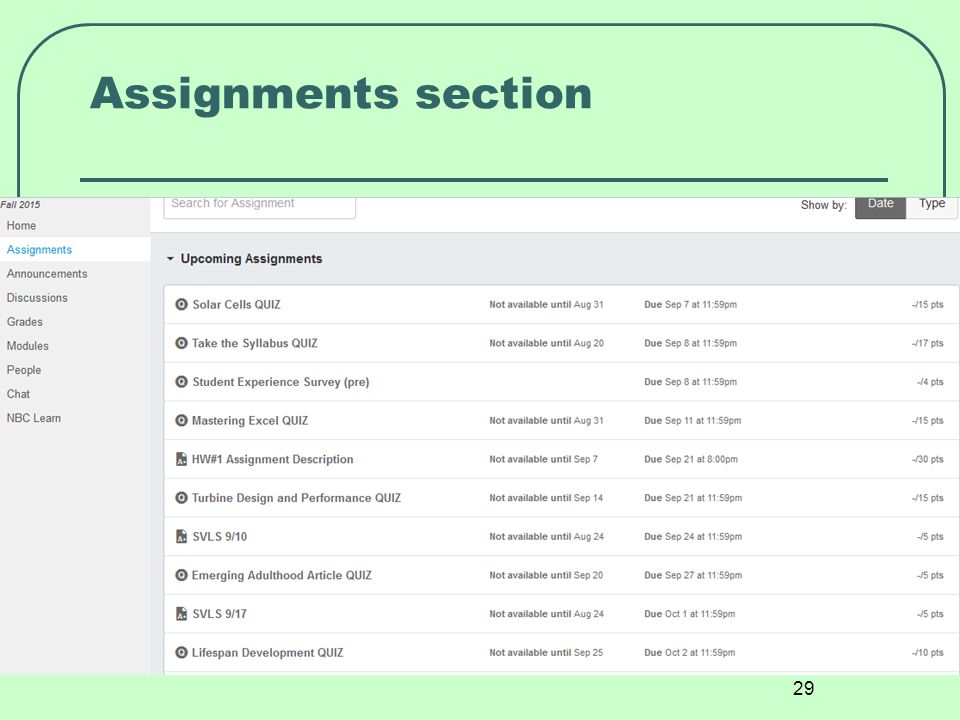
Task: Click the '-/17 pts' points value
Action: pyautogui.click(x=928, y=343)
